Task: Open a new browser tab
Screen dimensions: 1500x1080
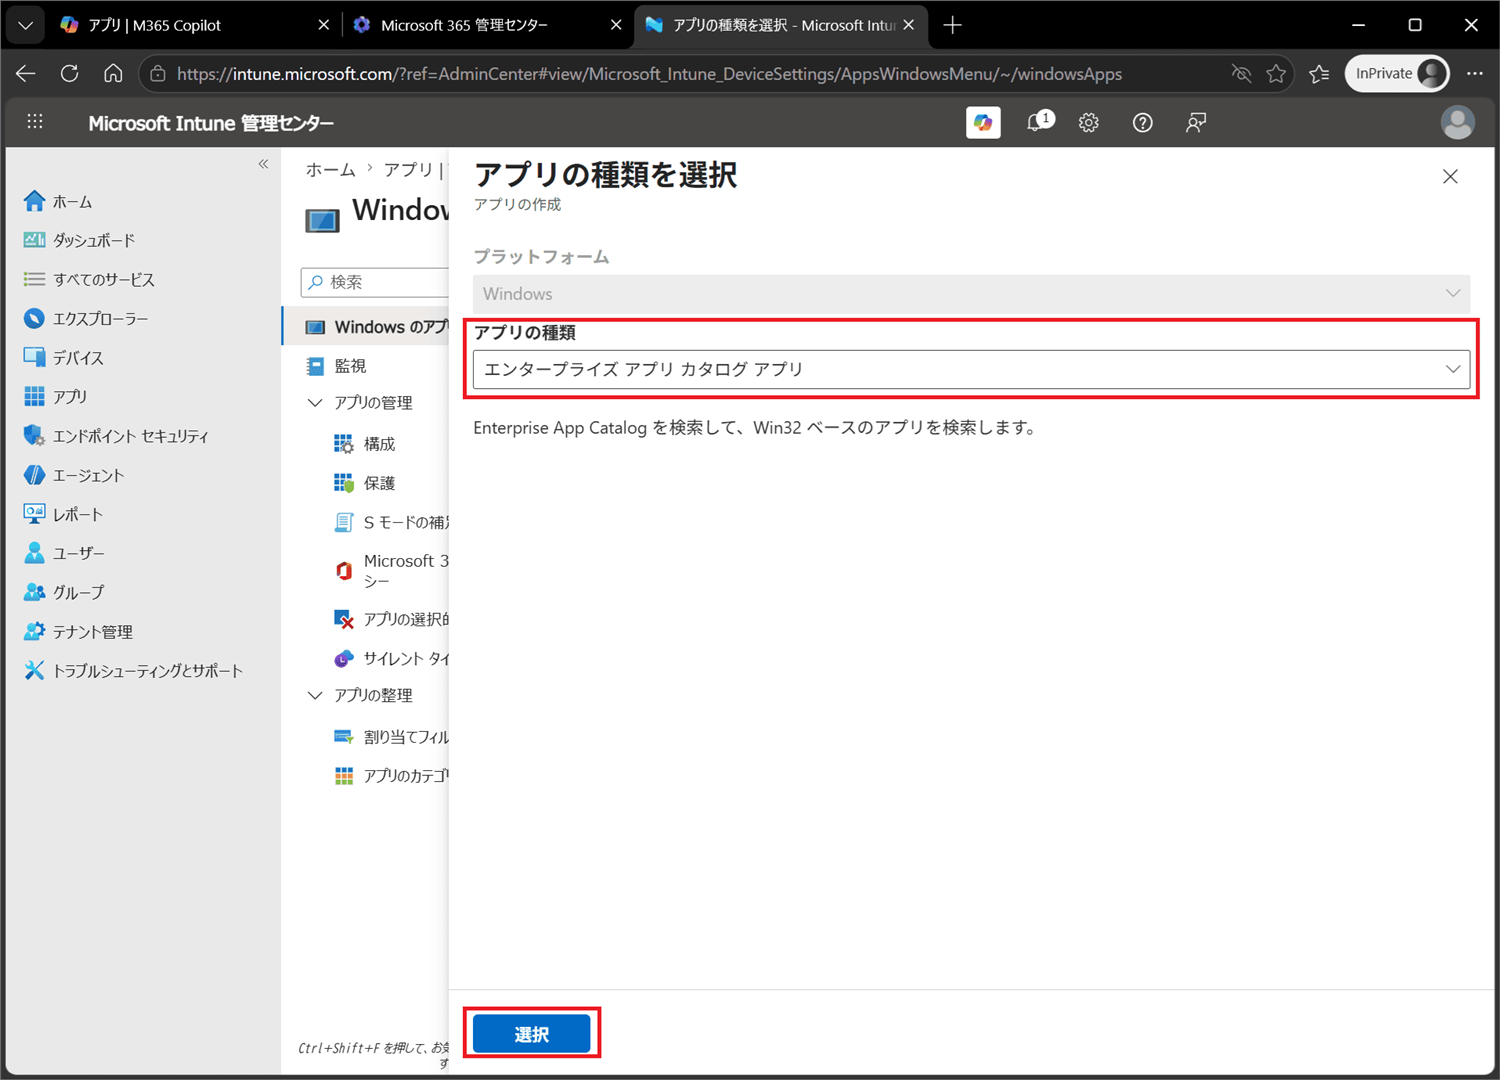Action: 953,25
